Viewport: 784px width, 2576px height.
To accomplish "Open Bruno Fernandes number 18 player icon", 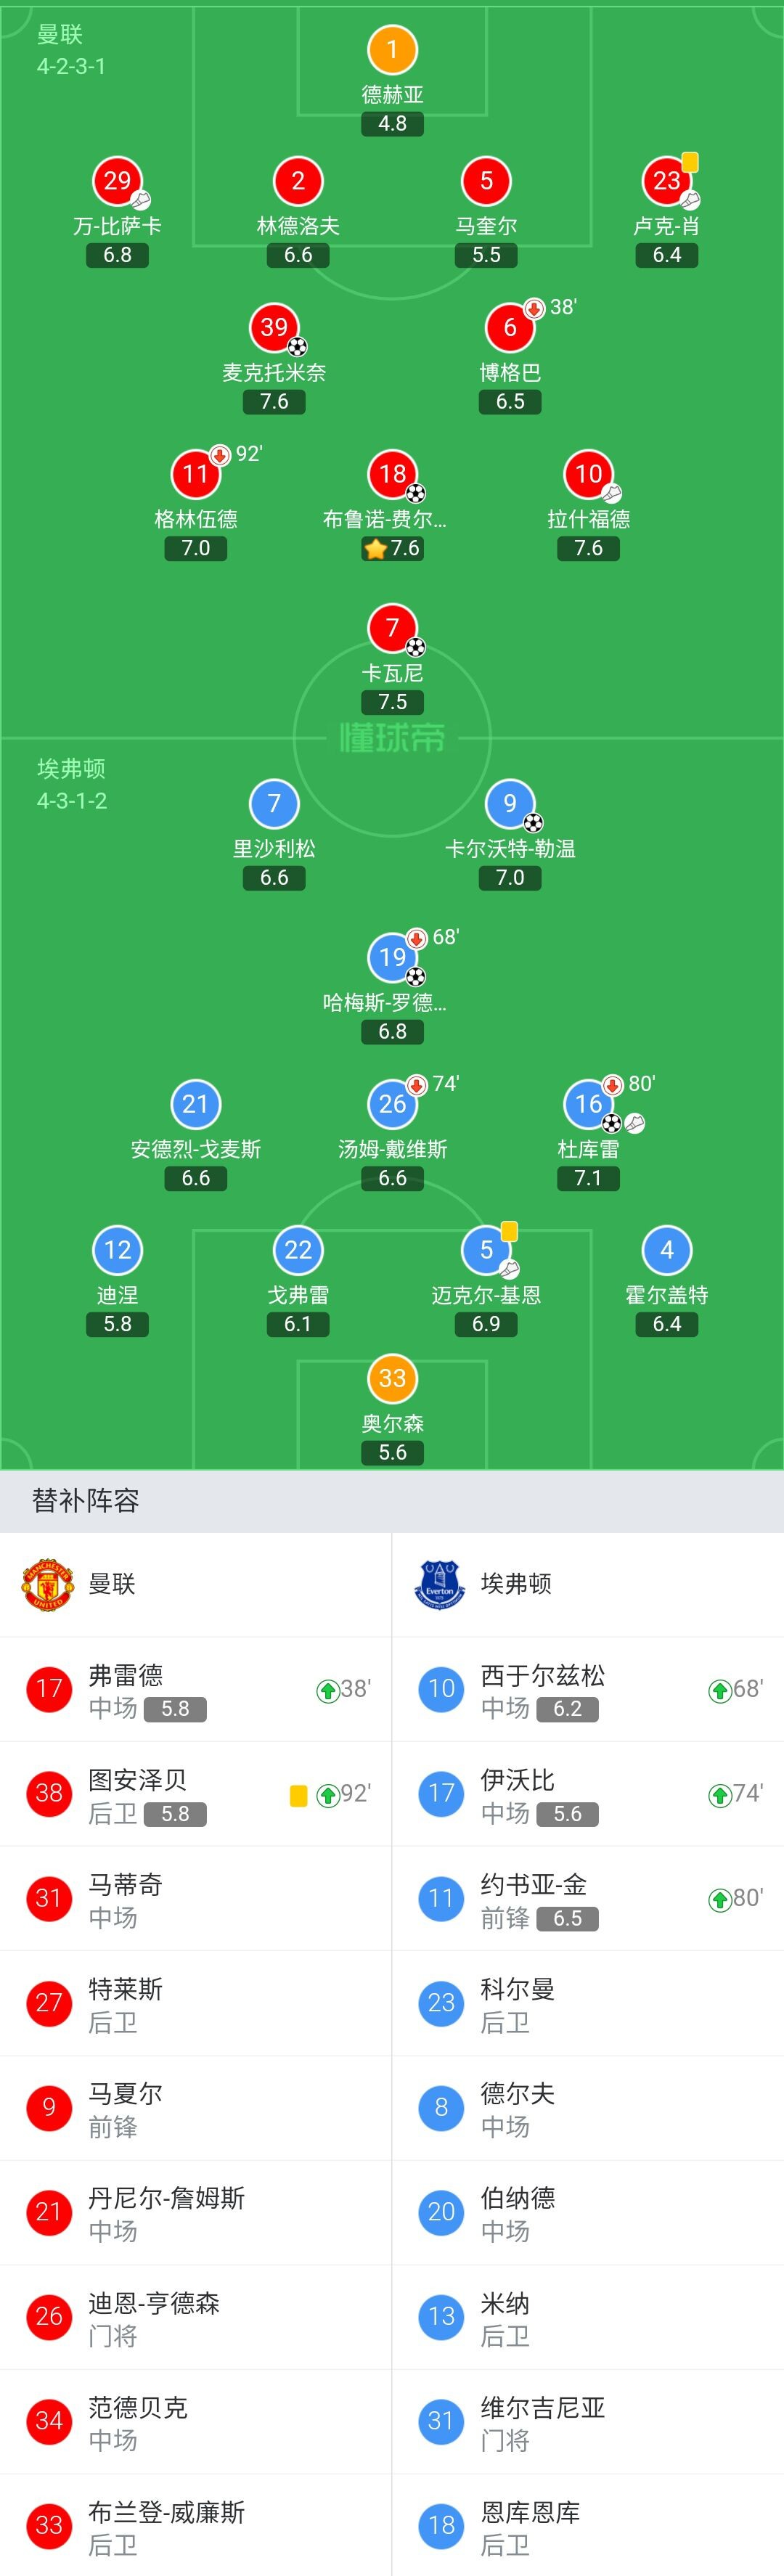I will coord(392,473).
